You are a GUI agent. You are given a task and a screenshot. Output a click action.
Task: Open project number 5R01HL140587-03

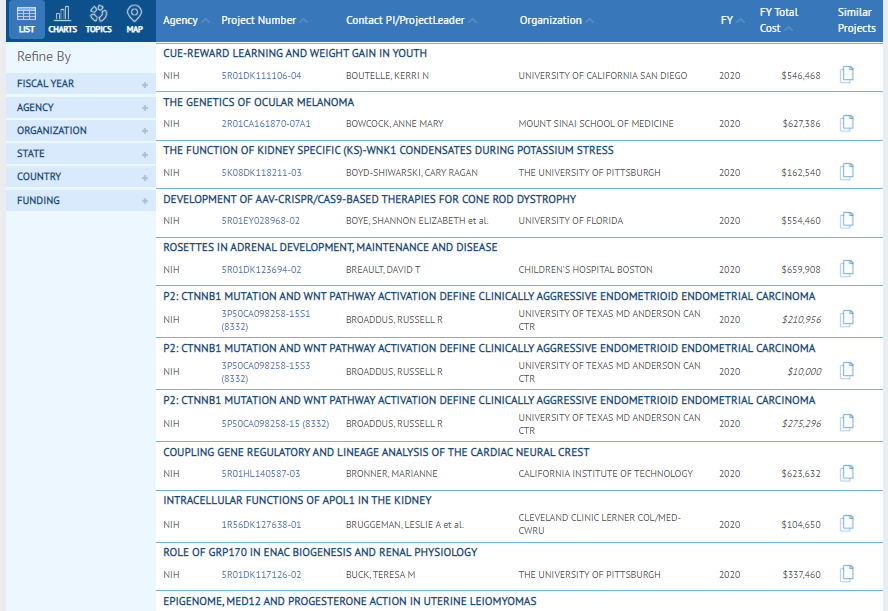click(x=261, y=473)
